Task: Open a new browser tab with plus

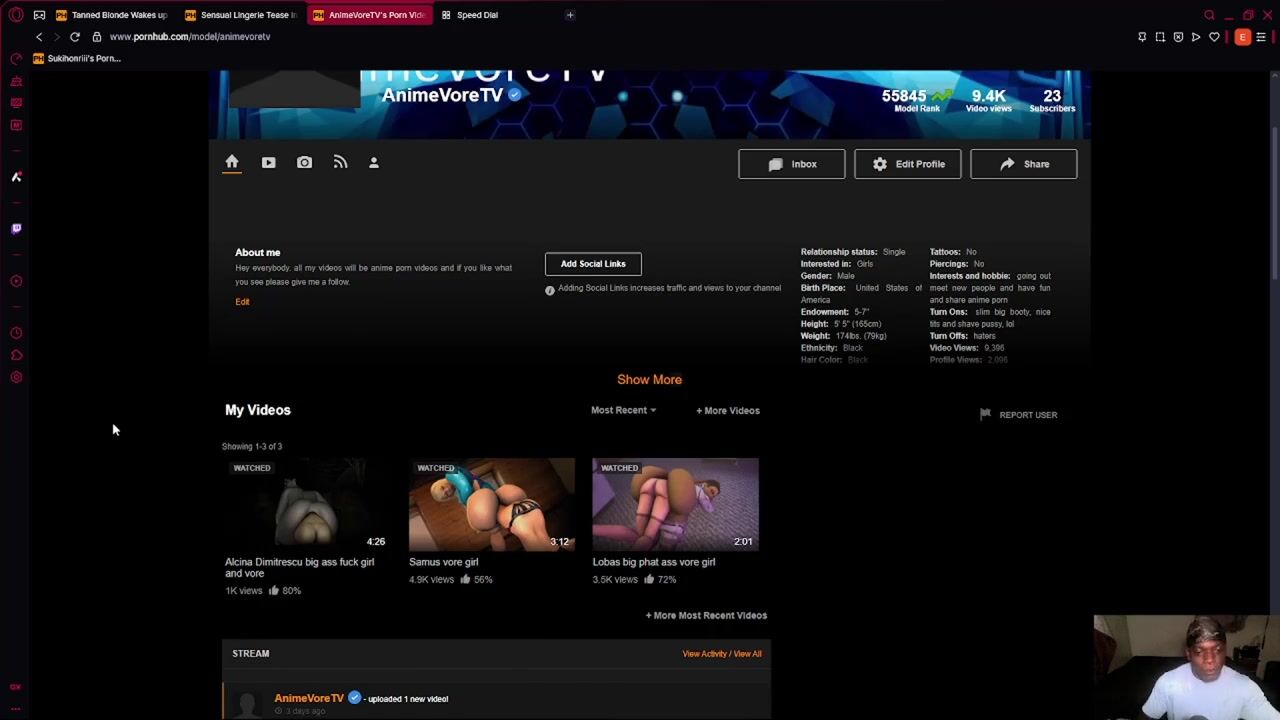Action: point(570,15)
